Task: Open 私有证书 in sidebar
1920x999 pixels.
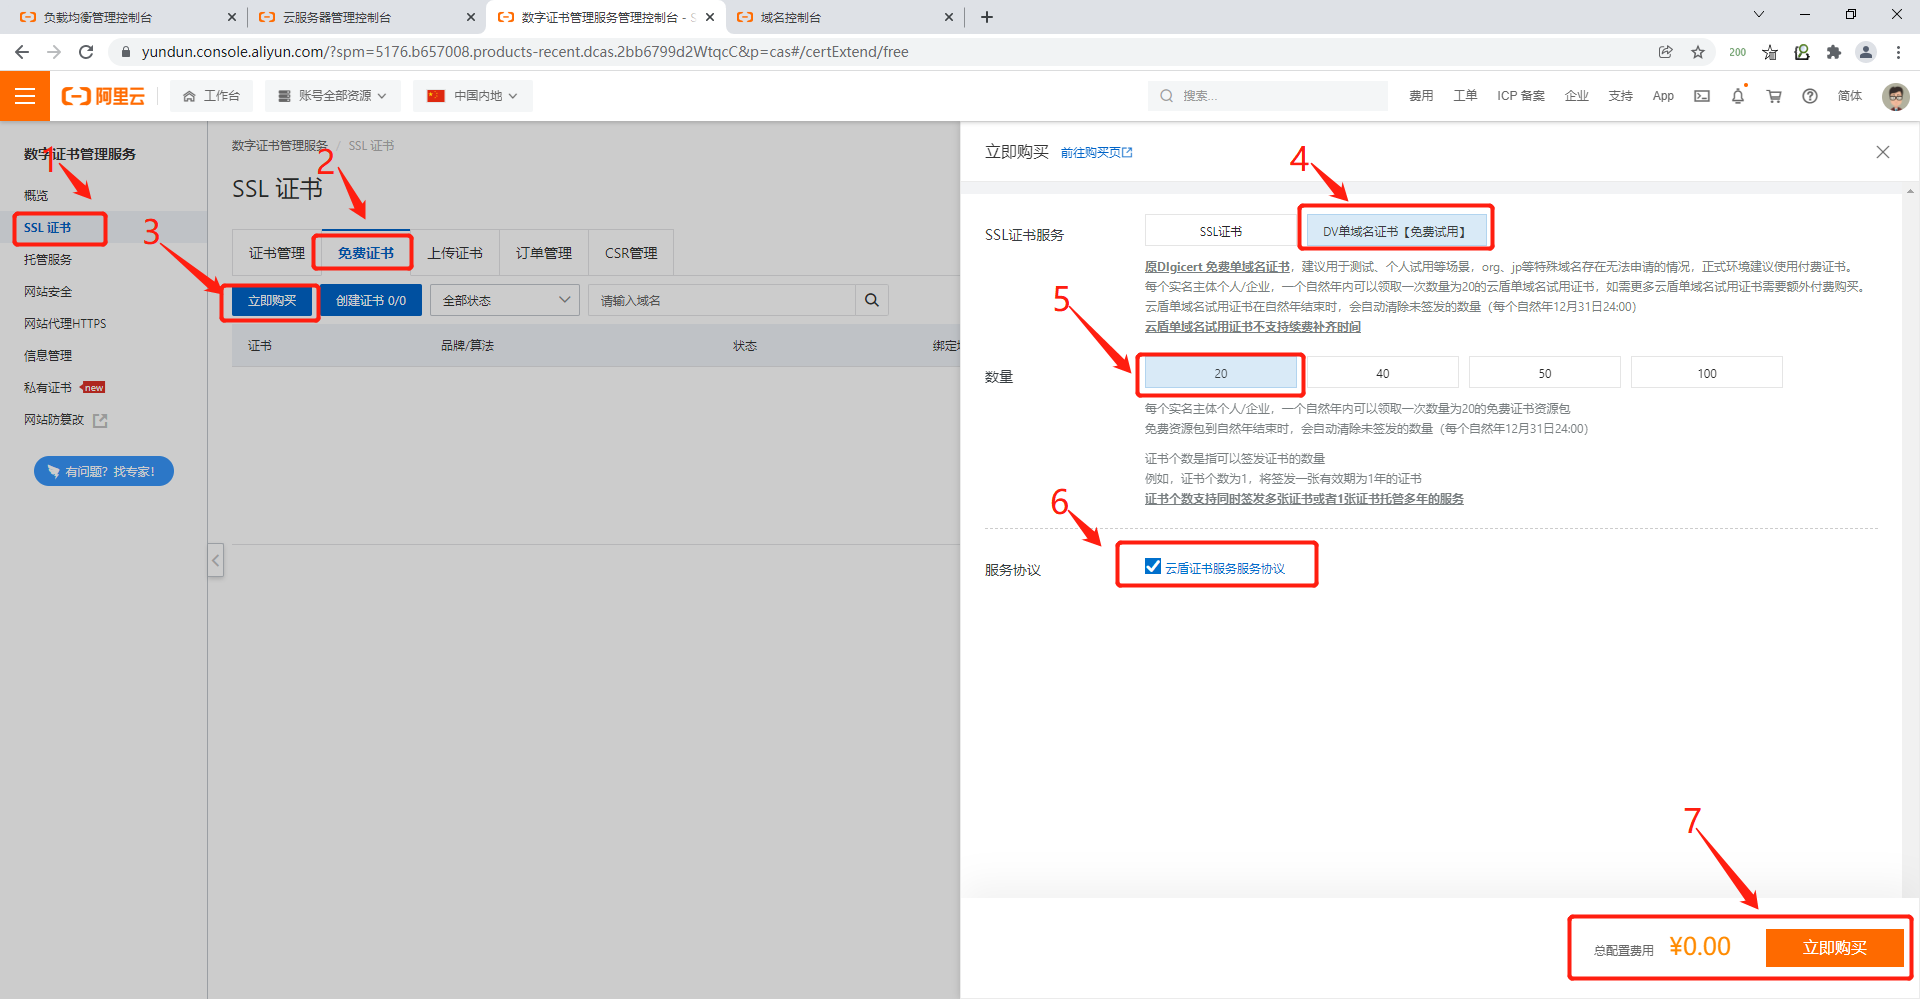Action: pyautogui.click(x=48, y=388)
